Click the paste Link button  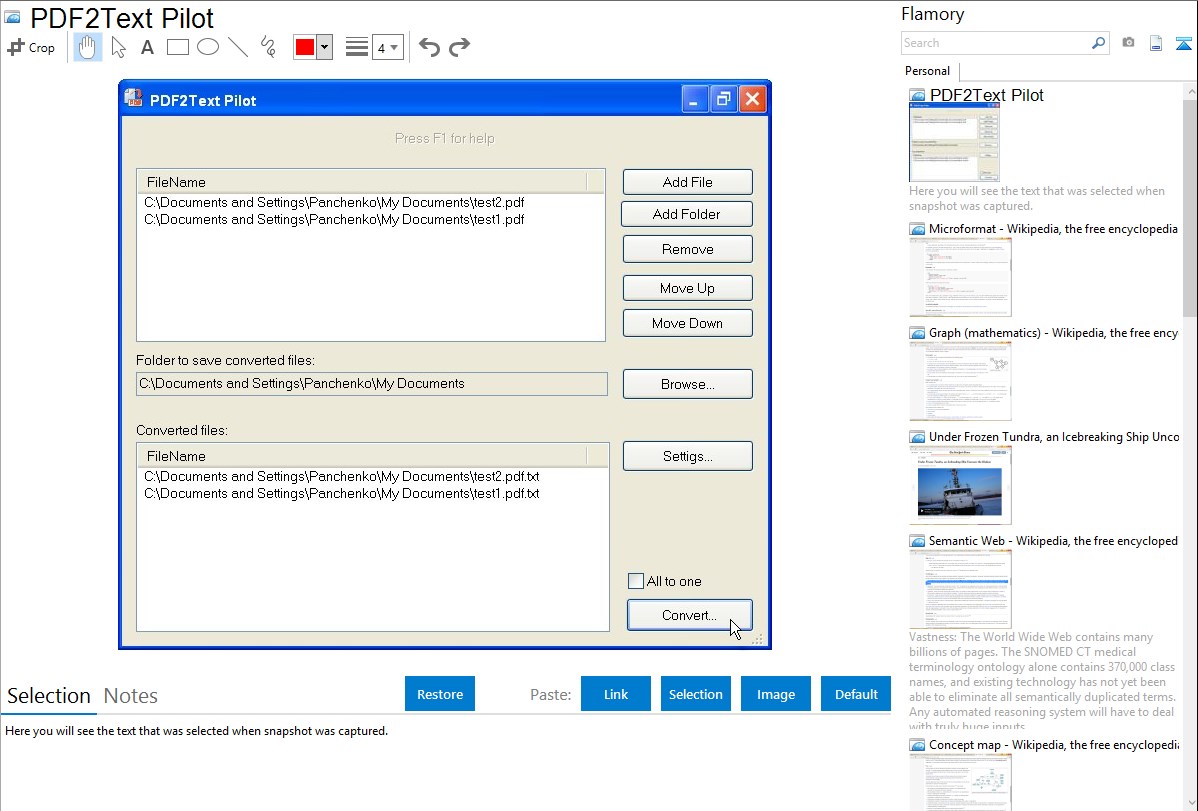tap(616, 694)
